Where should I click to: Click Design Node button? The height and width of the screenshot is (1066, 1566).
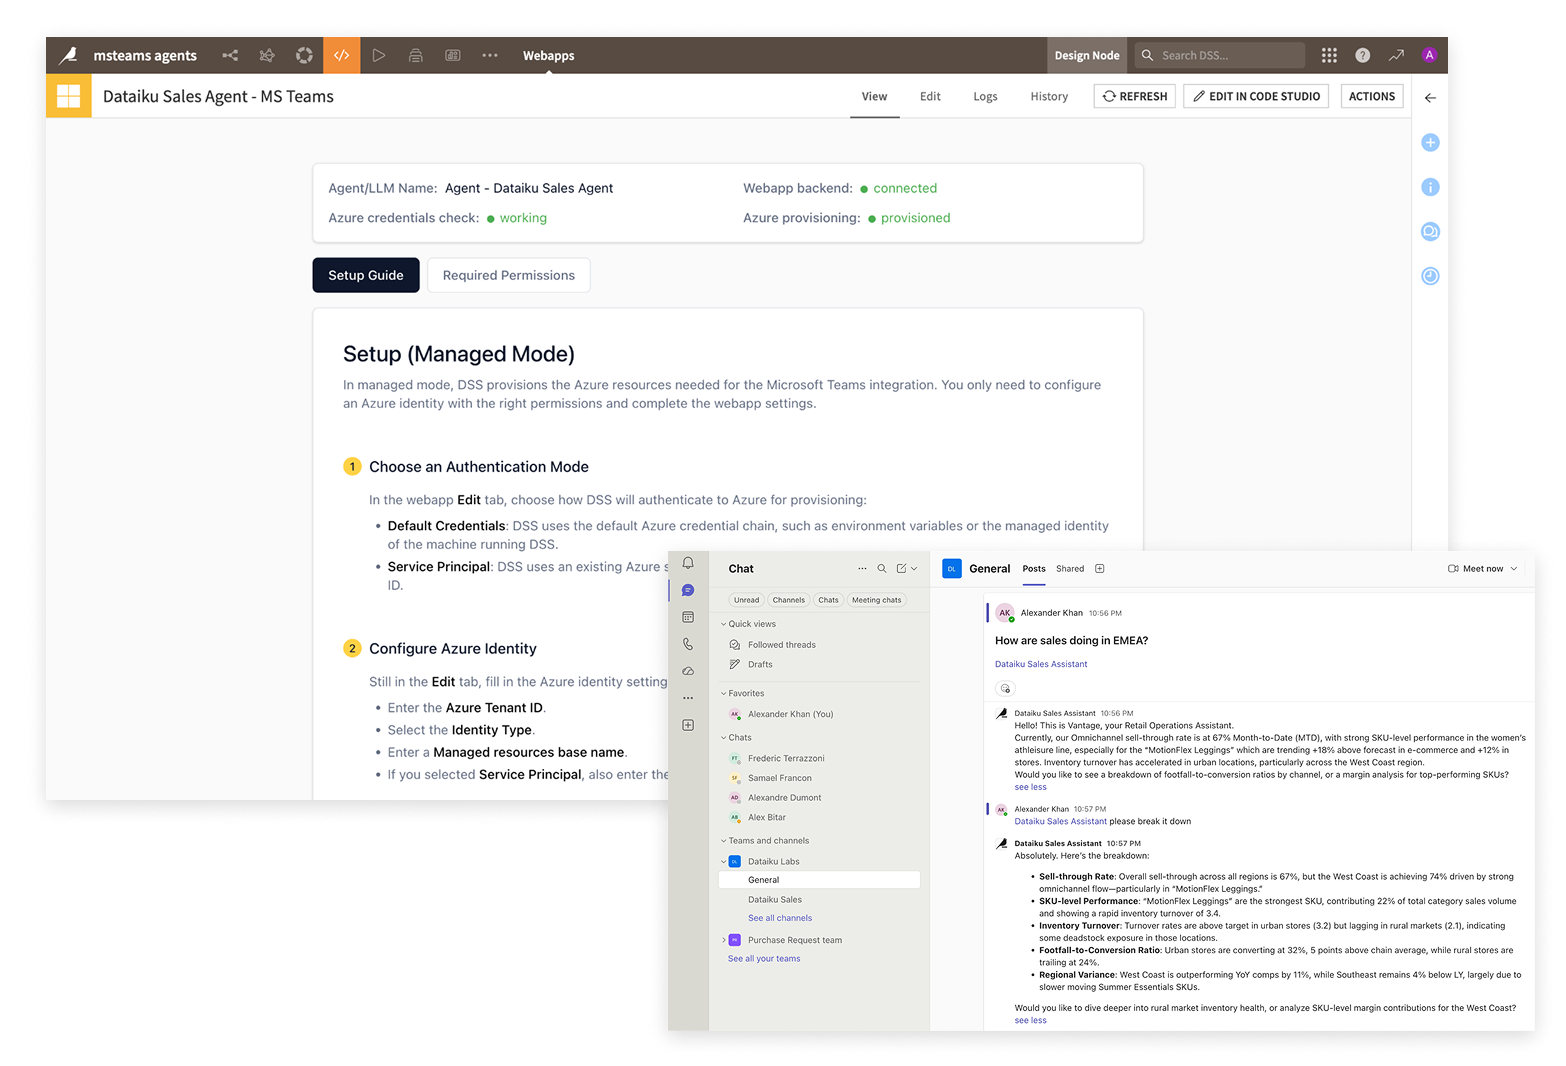(x=1087, y=55)
